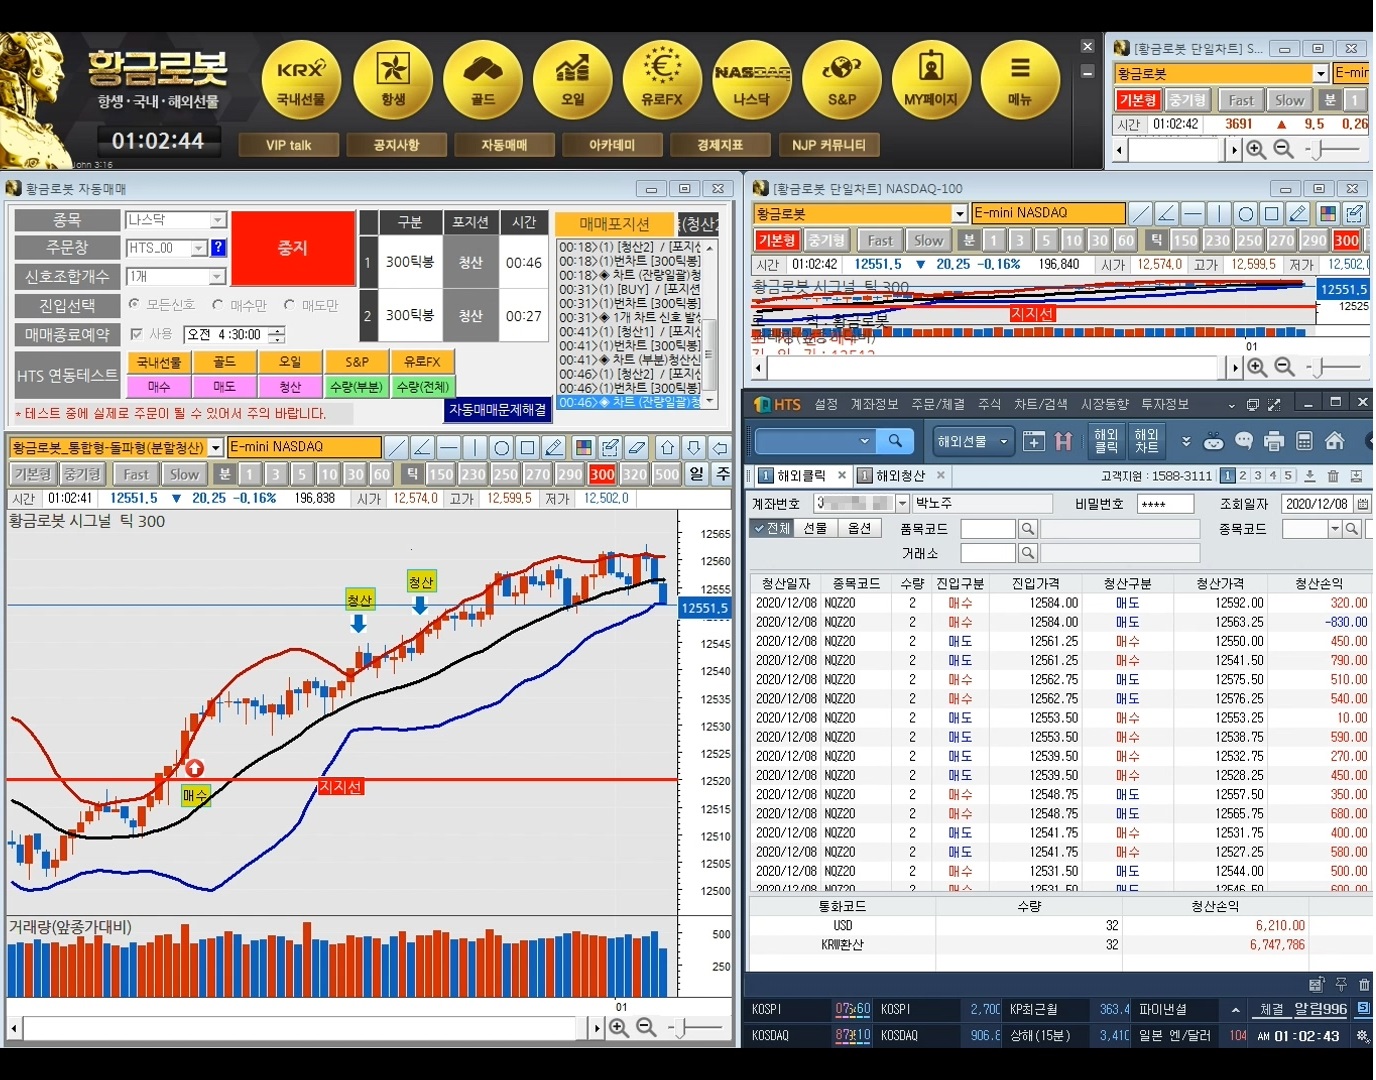Image resolution: width=1376 pixels, height=1080 pixels.
Task: Click the HTS home icon
Action: [x=1334, y=441]
